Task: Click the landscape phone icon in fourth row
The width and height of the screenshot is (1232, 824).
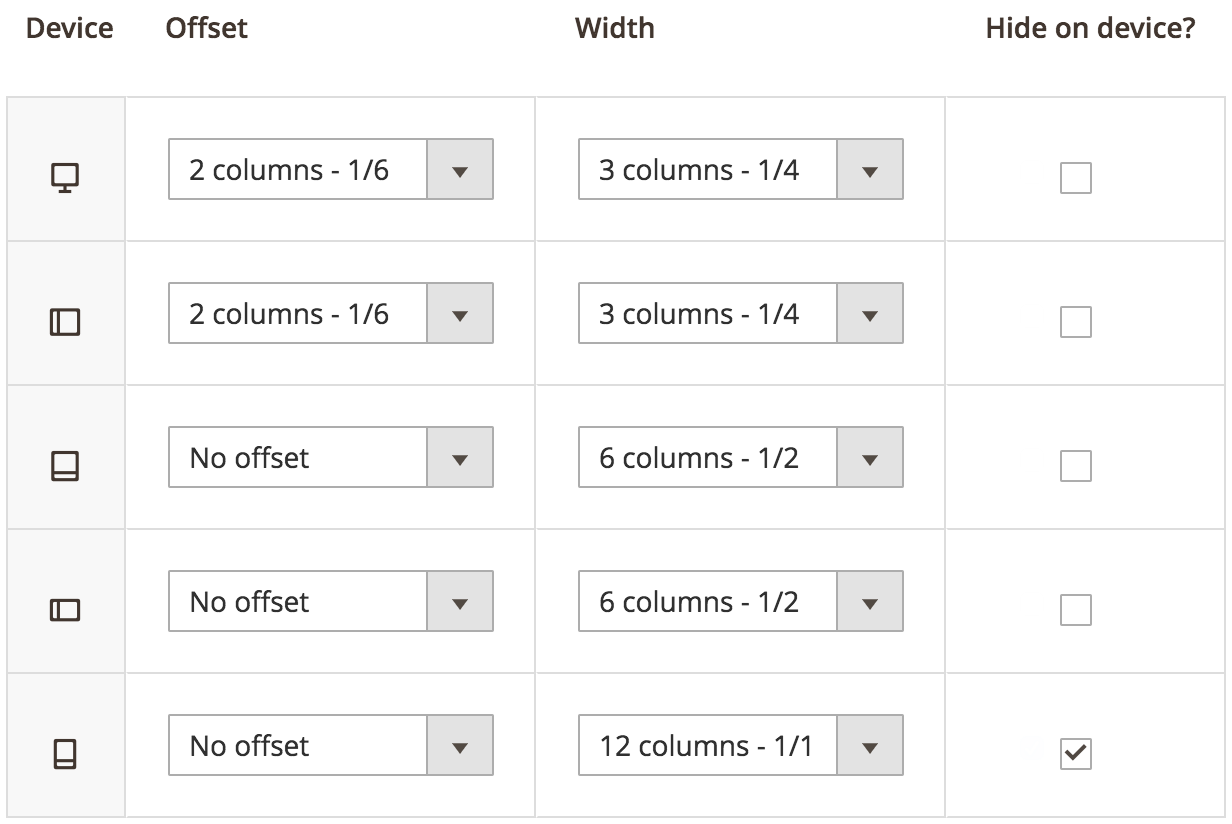Action: (x=65, y=610)
